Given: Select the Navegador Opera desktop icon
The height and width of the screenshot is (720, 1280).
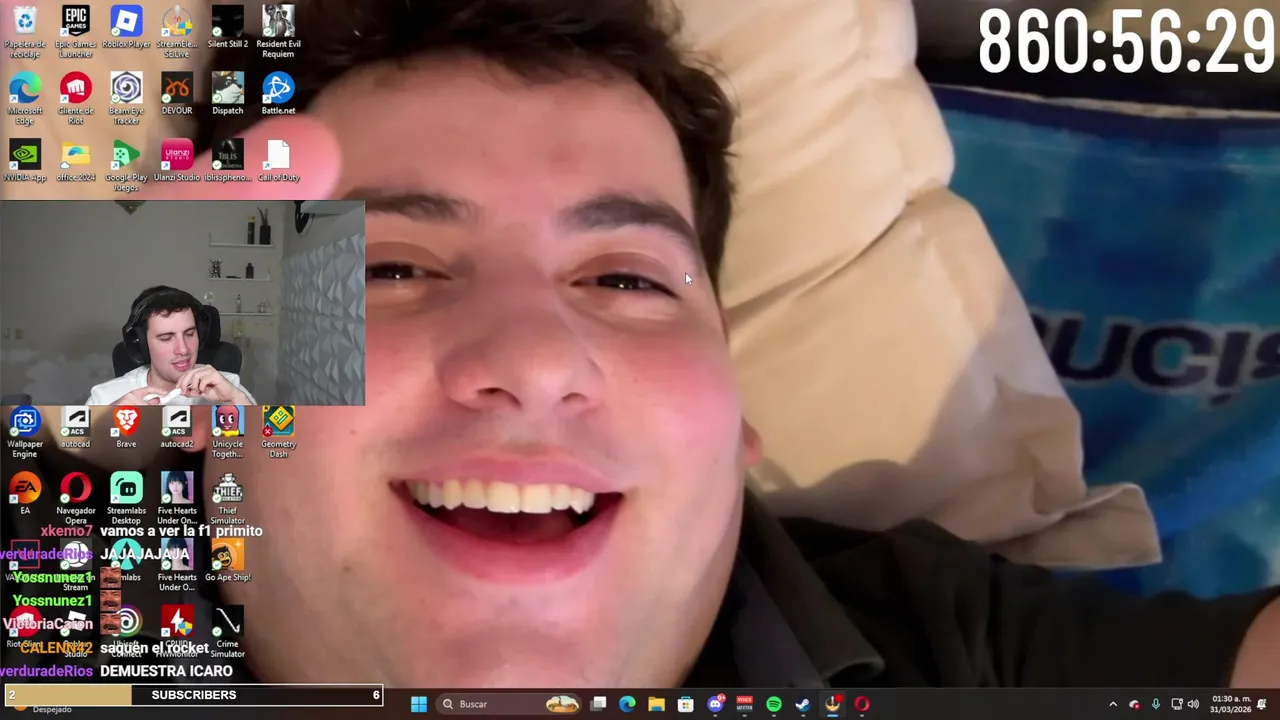Looking at the screenshot, I should coord(76,498).
